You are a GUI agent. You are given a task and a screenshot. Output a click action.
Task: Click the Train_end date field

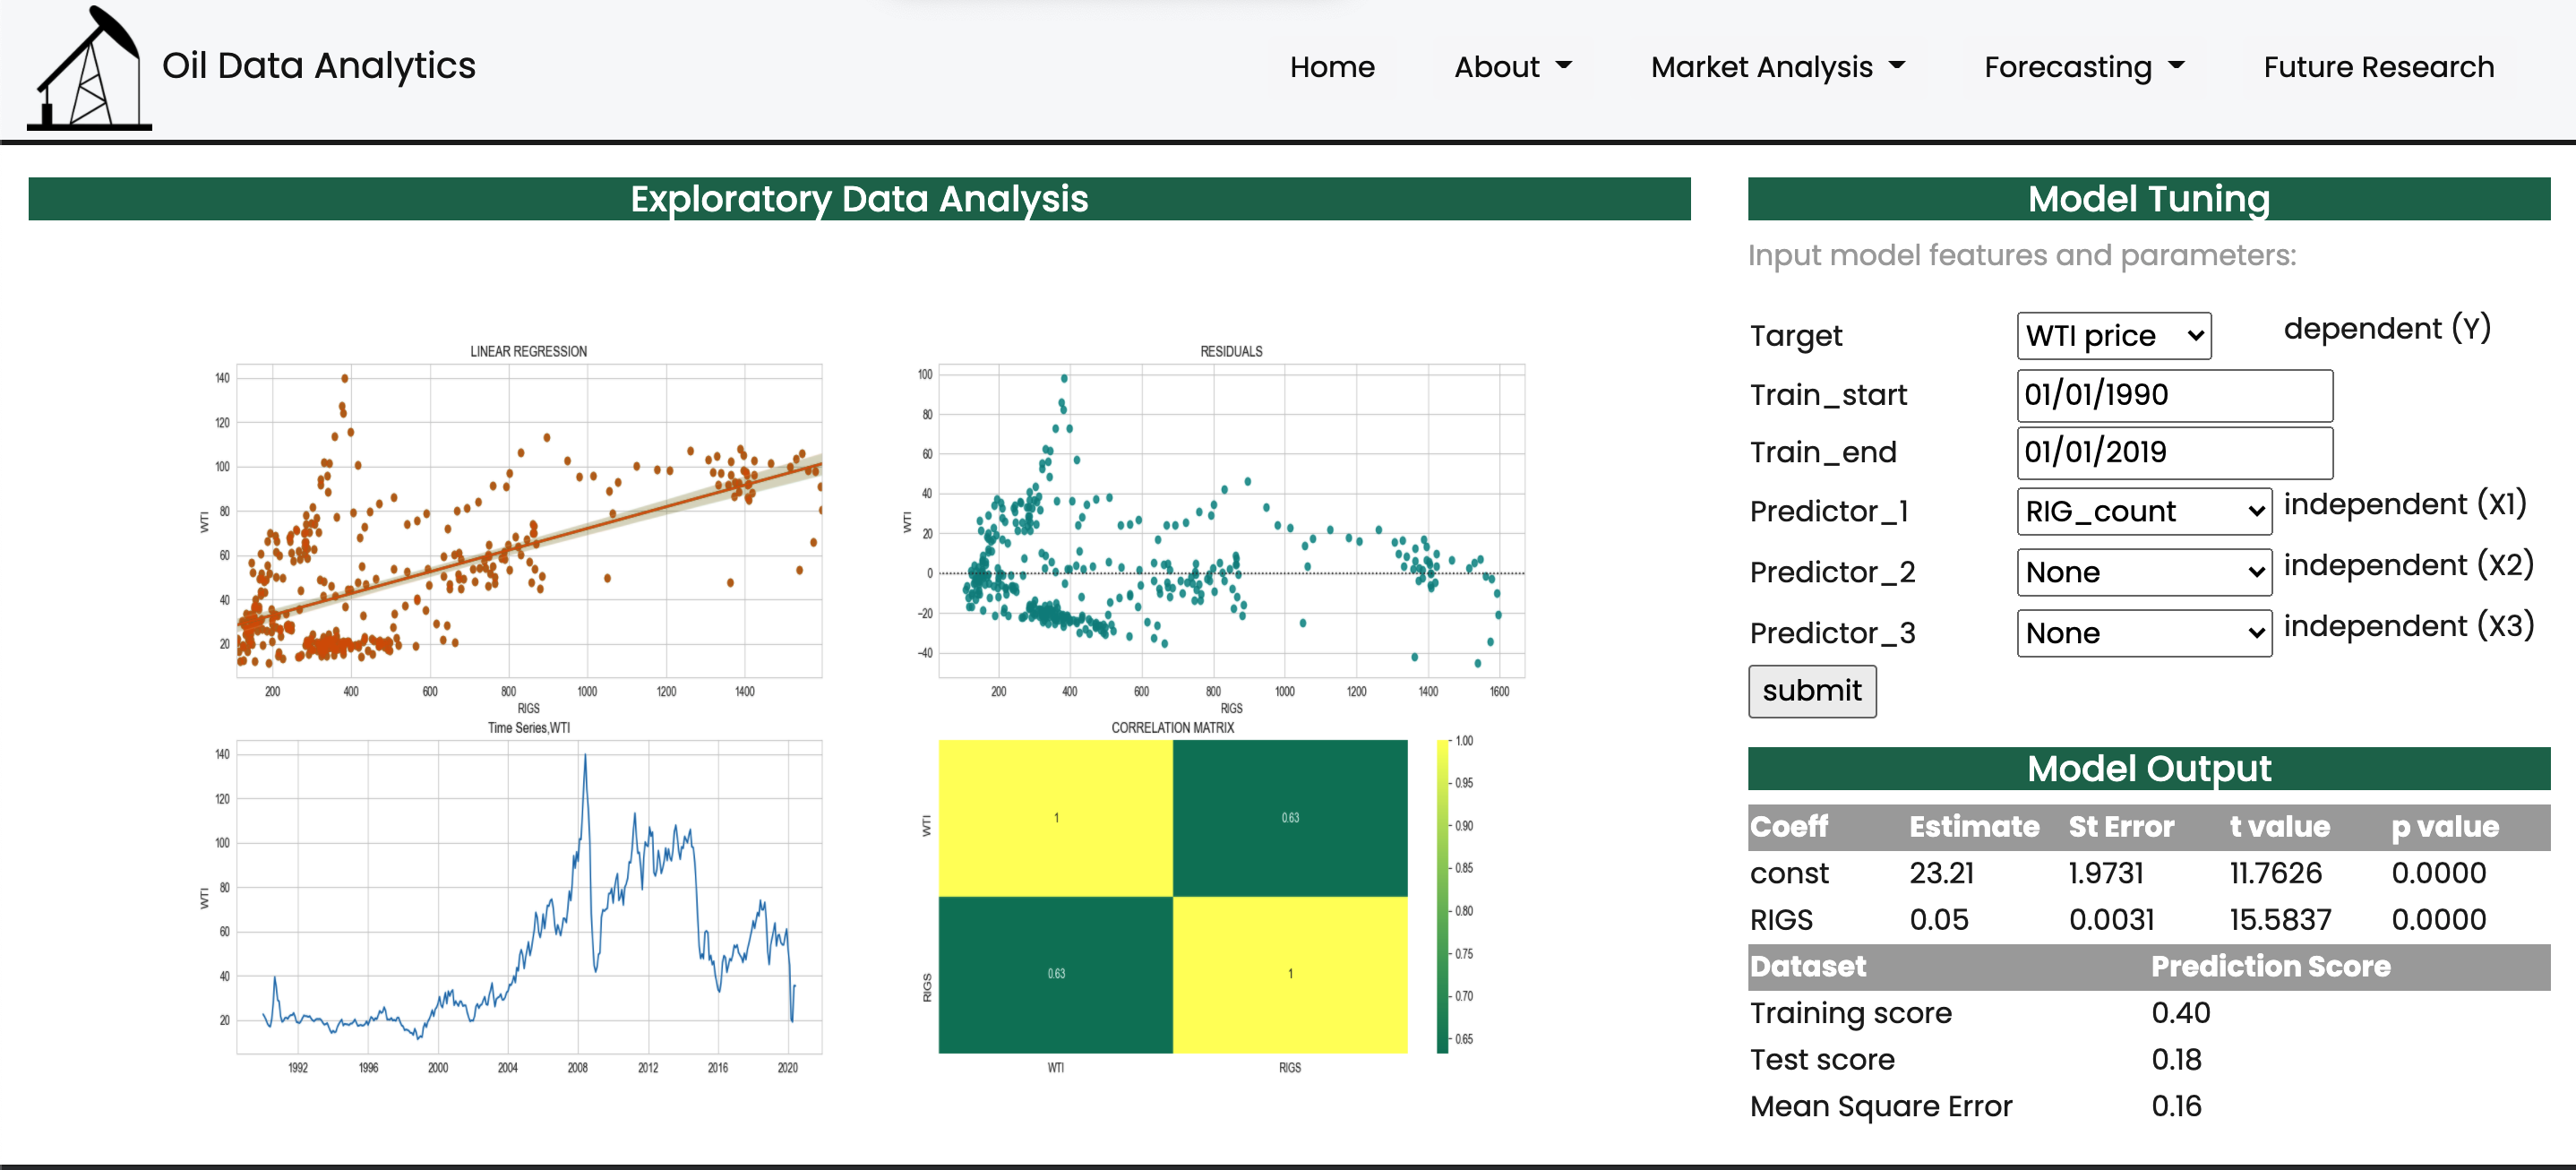[x=2174, y=452]
